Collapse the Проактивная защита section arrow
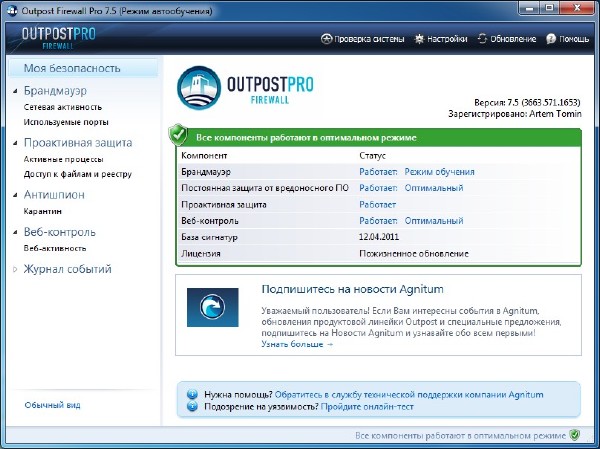 pos(15,143)
